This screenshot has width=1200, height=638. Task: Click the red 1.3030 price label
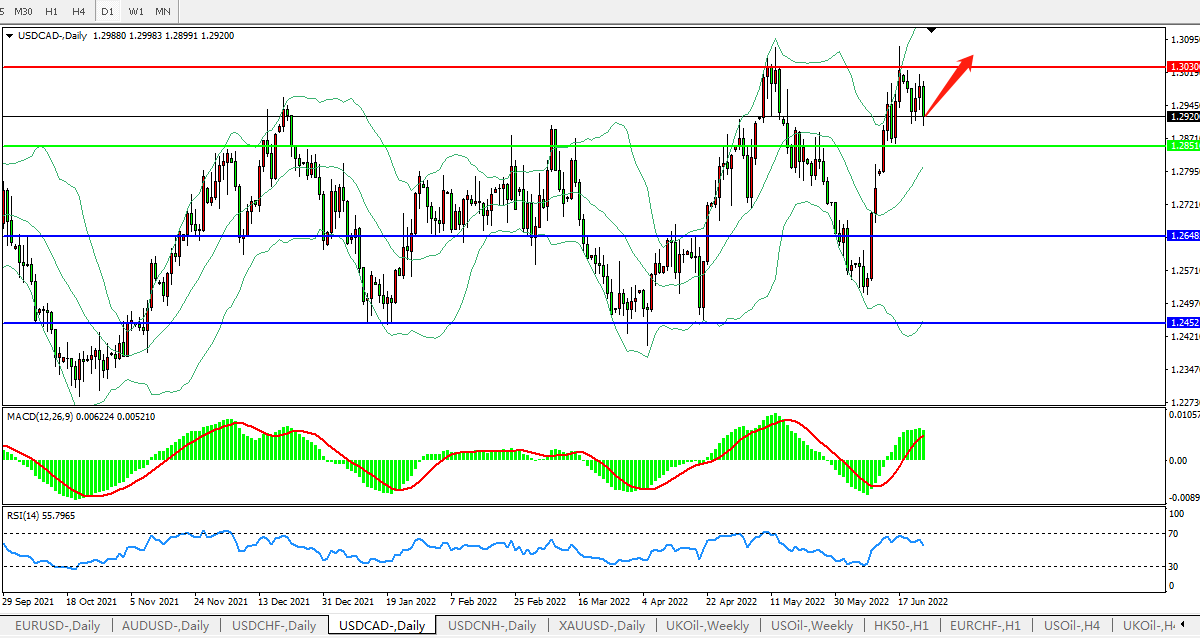(1183, 66)
